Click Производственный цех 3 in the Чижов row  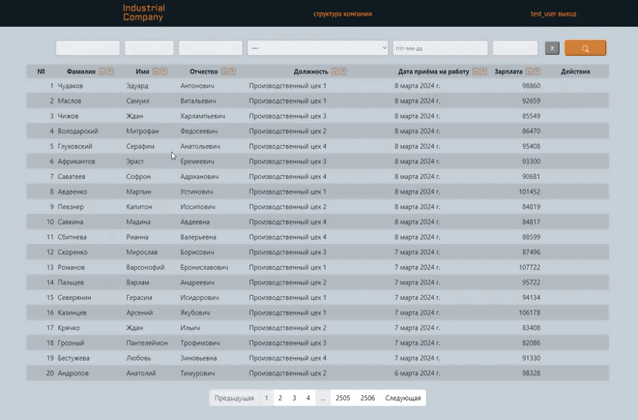(x=288, y=116)
